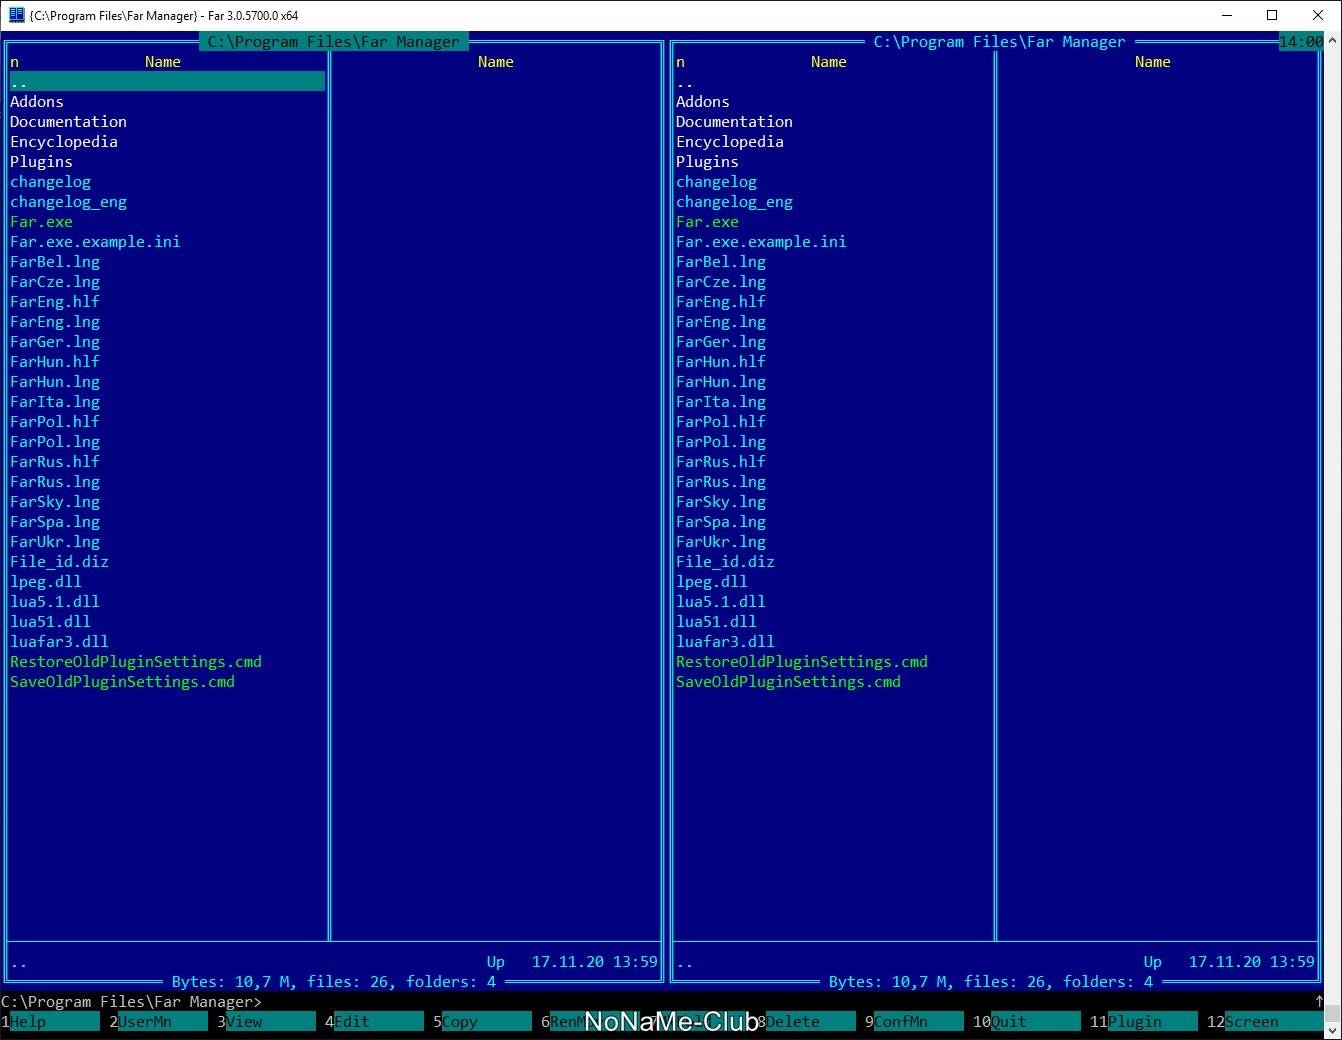Screen dimensions: 1342x1040
Task: Click the sort letter 'n' in the left panel header
Action: 14,62
